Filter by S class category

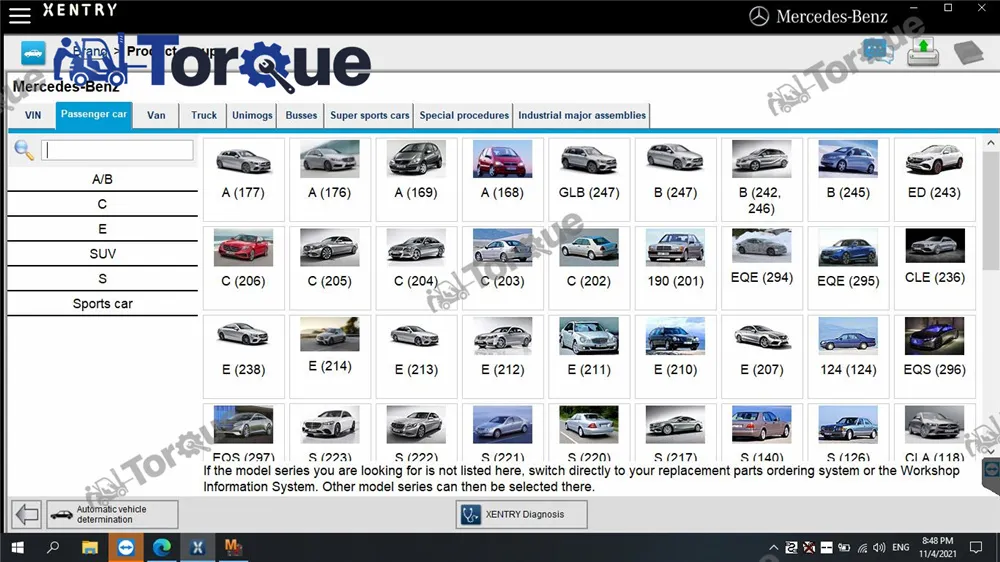point(102,279)
